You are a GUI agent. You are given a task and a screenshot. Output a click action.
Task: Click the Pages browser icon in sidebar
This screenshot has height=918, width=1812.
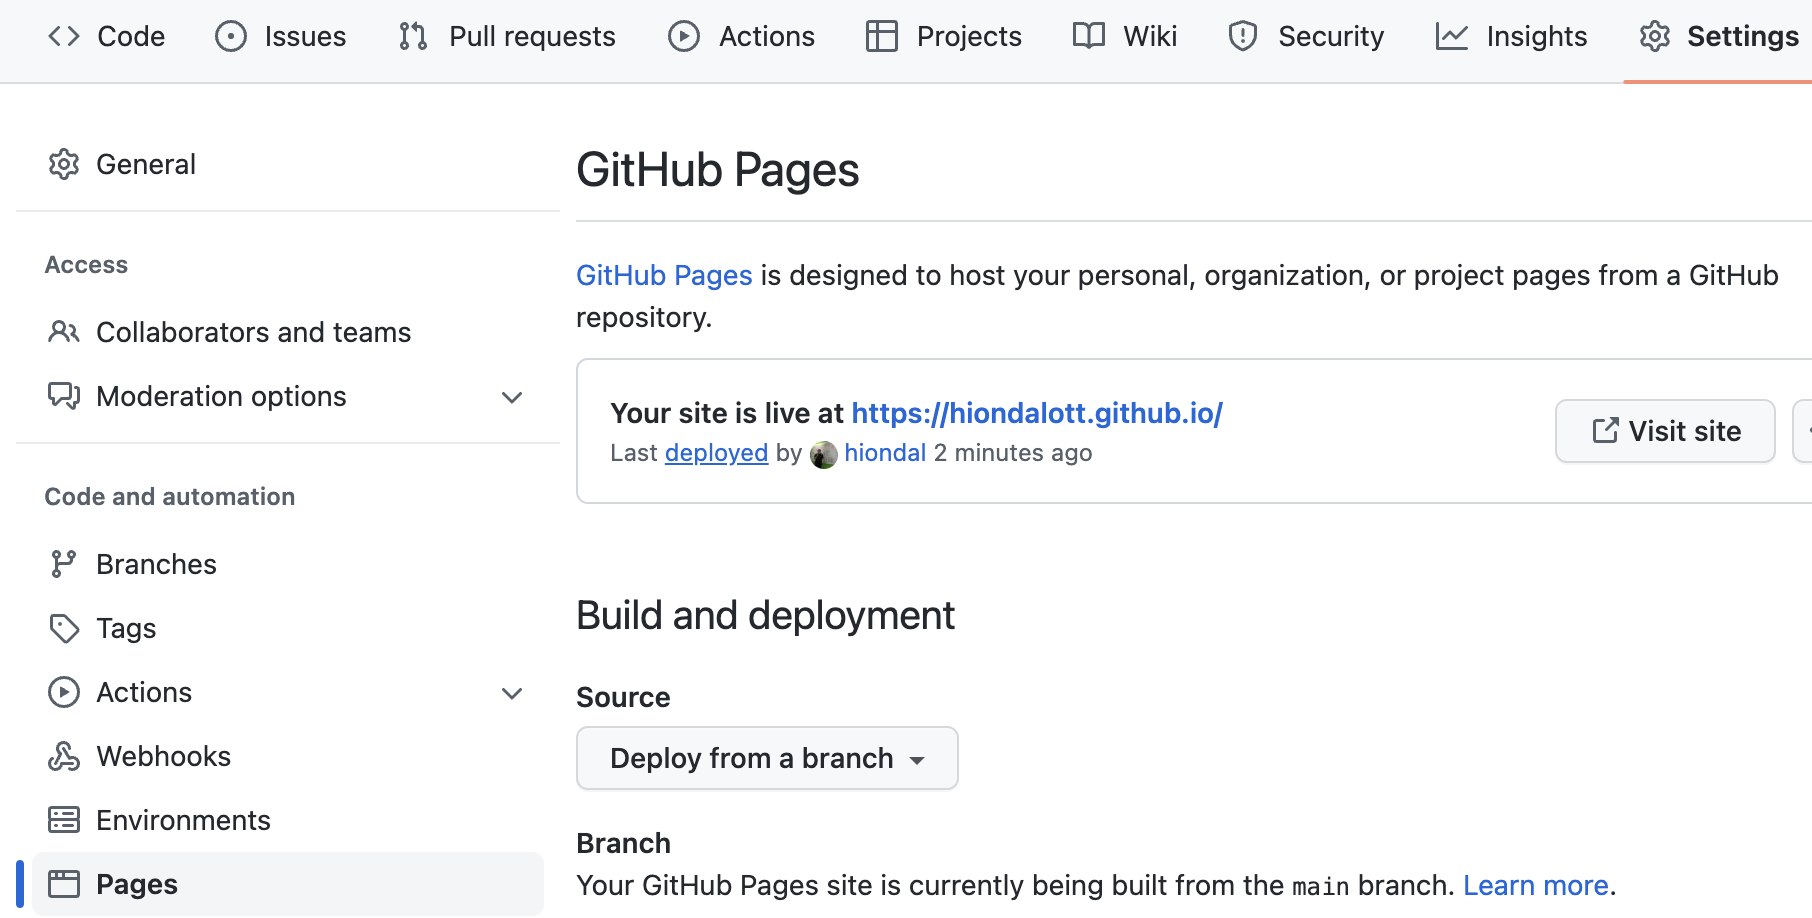click(x=64, y=884)
